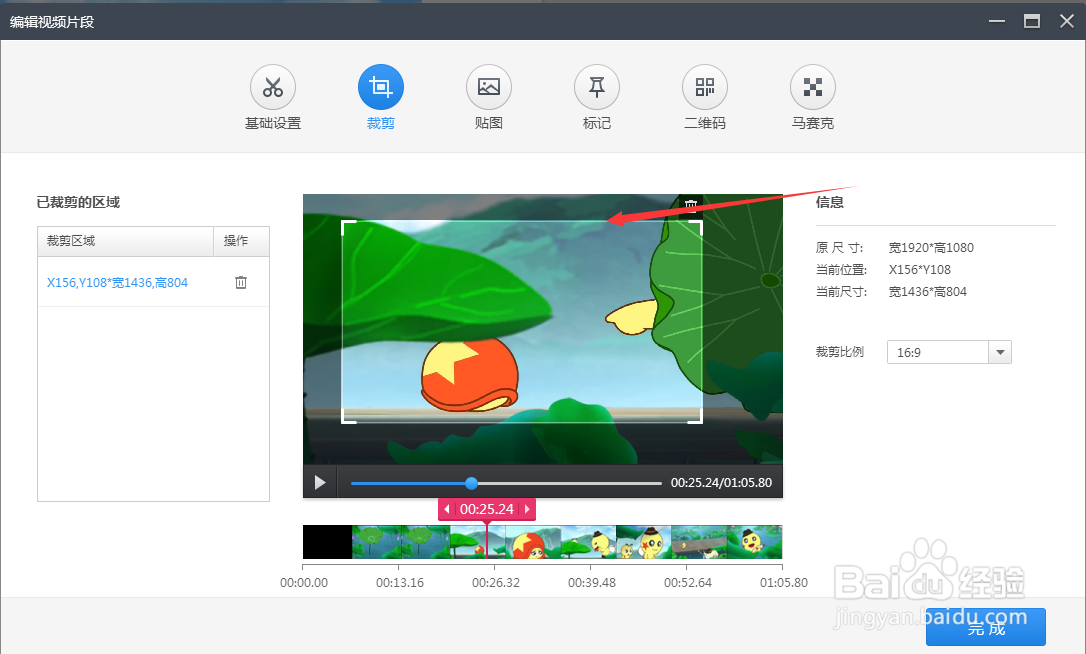Open the 马赛克 mosaic tool

[x=813, y=87]
